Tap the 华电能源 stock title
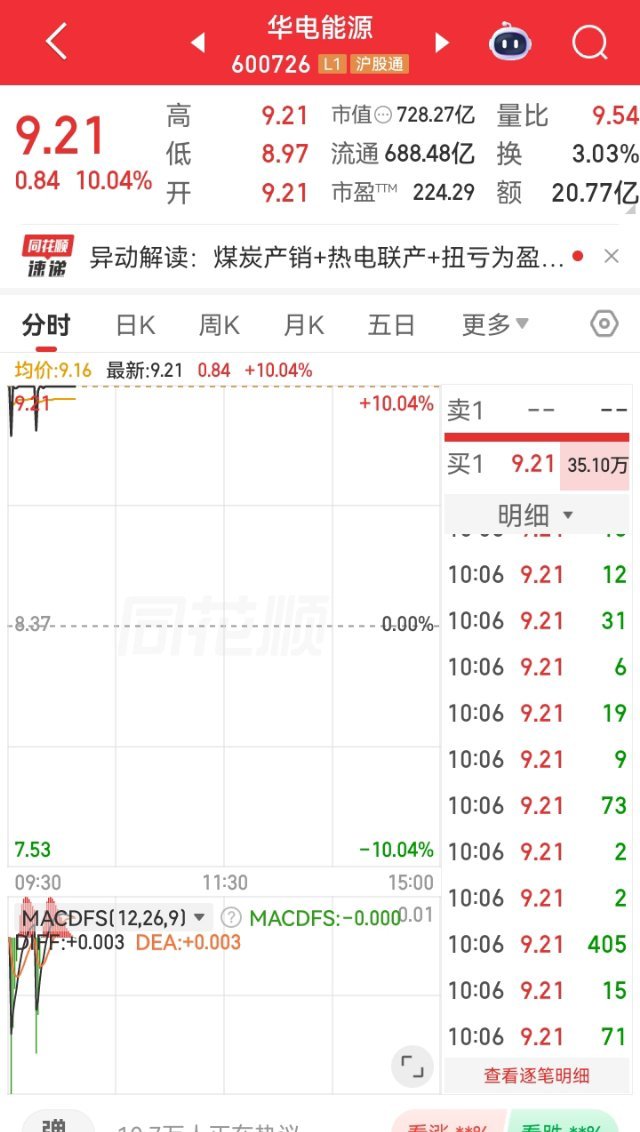This screenshot has height=1132, width=640. click(320, 28)
